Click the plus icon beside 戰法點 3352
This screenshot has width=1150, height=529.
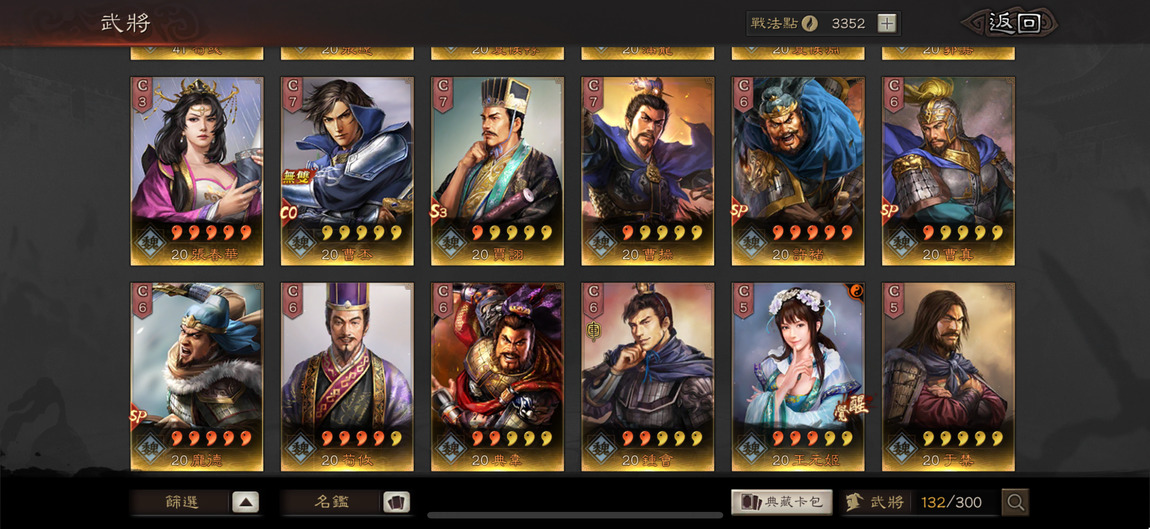click(x=887, y=23)
